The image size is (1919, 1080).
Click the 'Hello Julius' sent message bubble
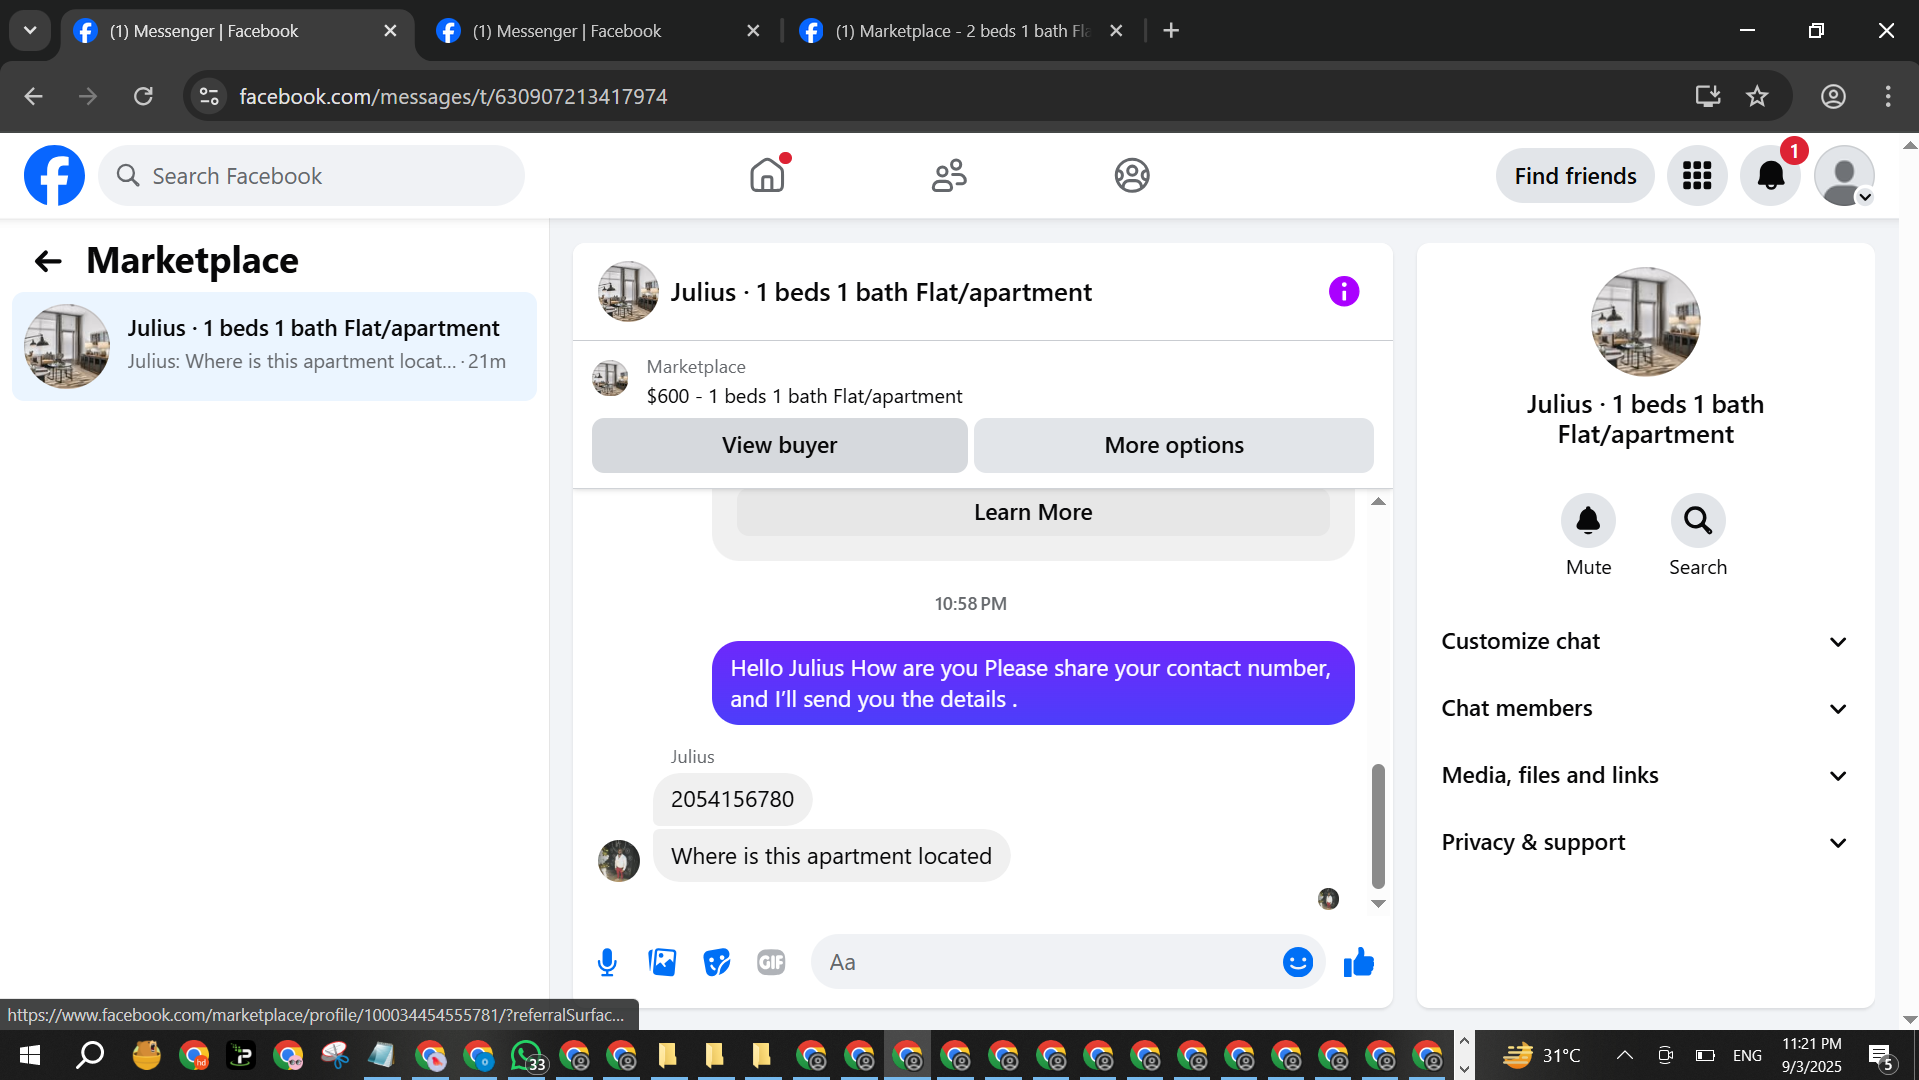[x=1033, y=684]
